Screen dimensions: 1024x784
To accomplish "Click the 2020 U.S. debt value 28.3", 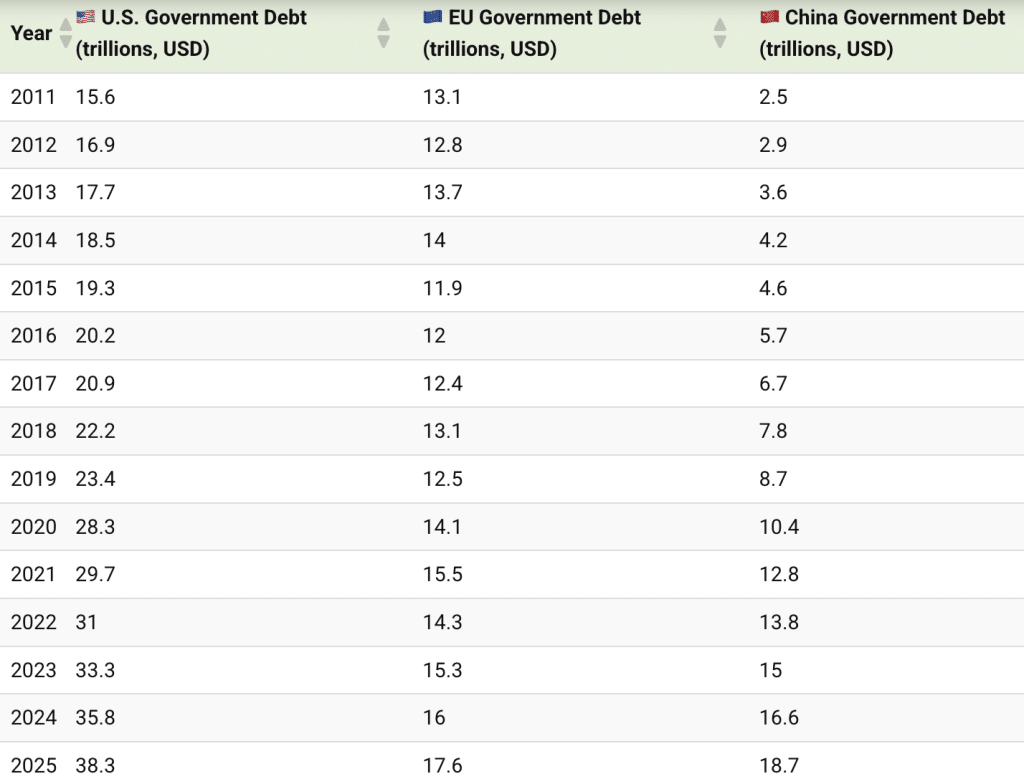I will [95, 527].
